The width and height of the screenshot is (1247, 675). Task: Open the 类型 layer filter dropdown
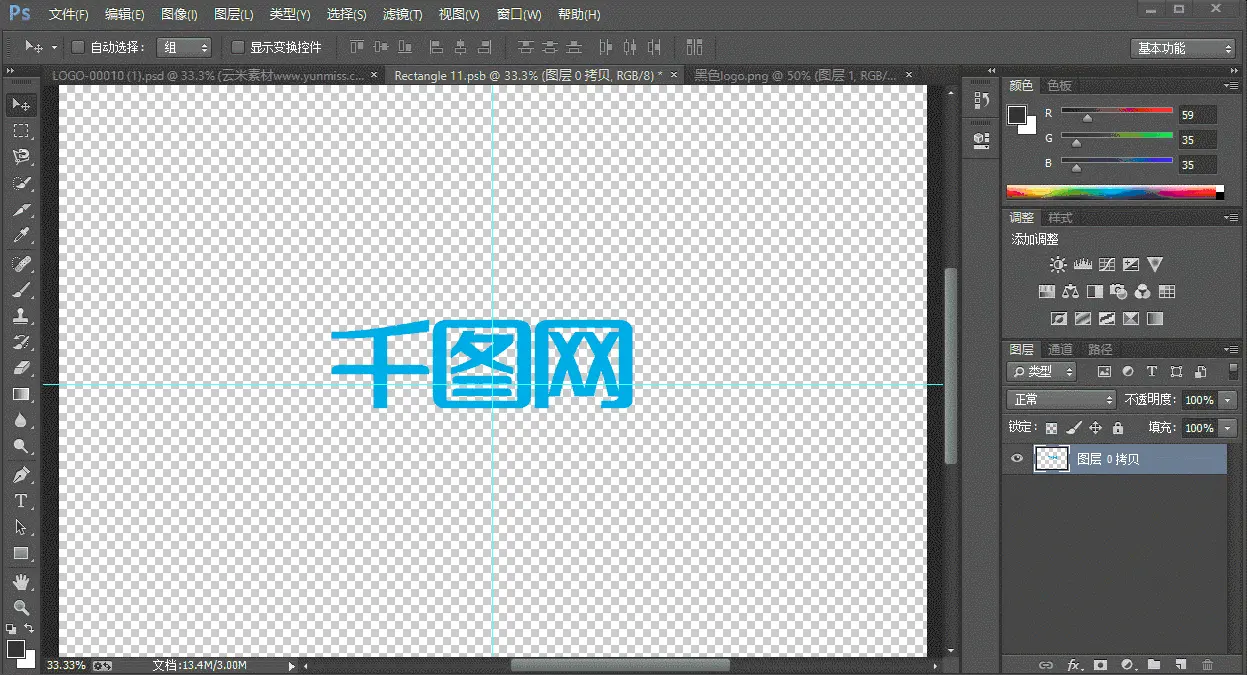click(x=1041, y=371)
